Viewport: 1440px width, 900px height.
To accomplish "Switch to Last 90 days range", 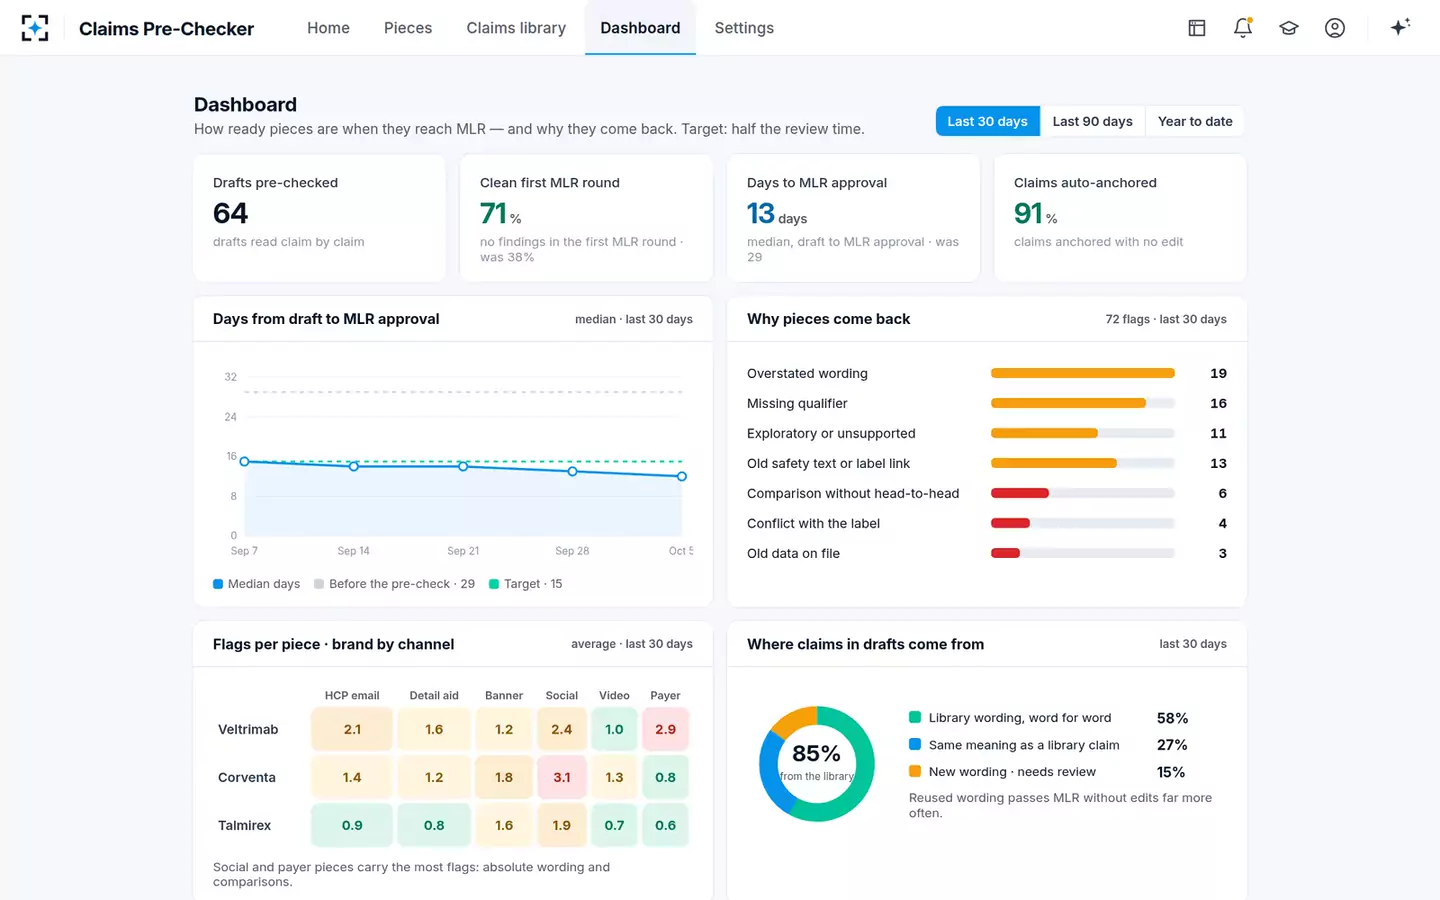I will pyautogui.click(x=1092, y=121).
